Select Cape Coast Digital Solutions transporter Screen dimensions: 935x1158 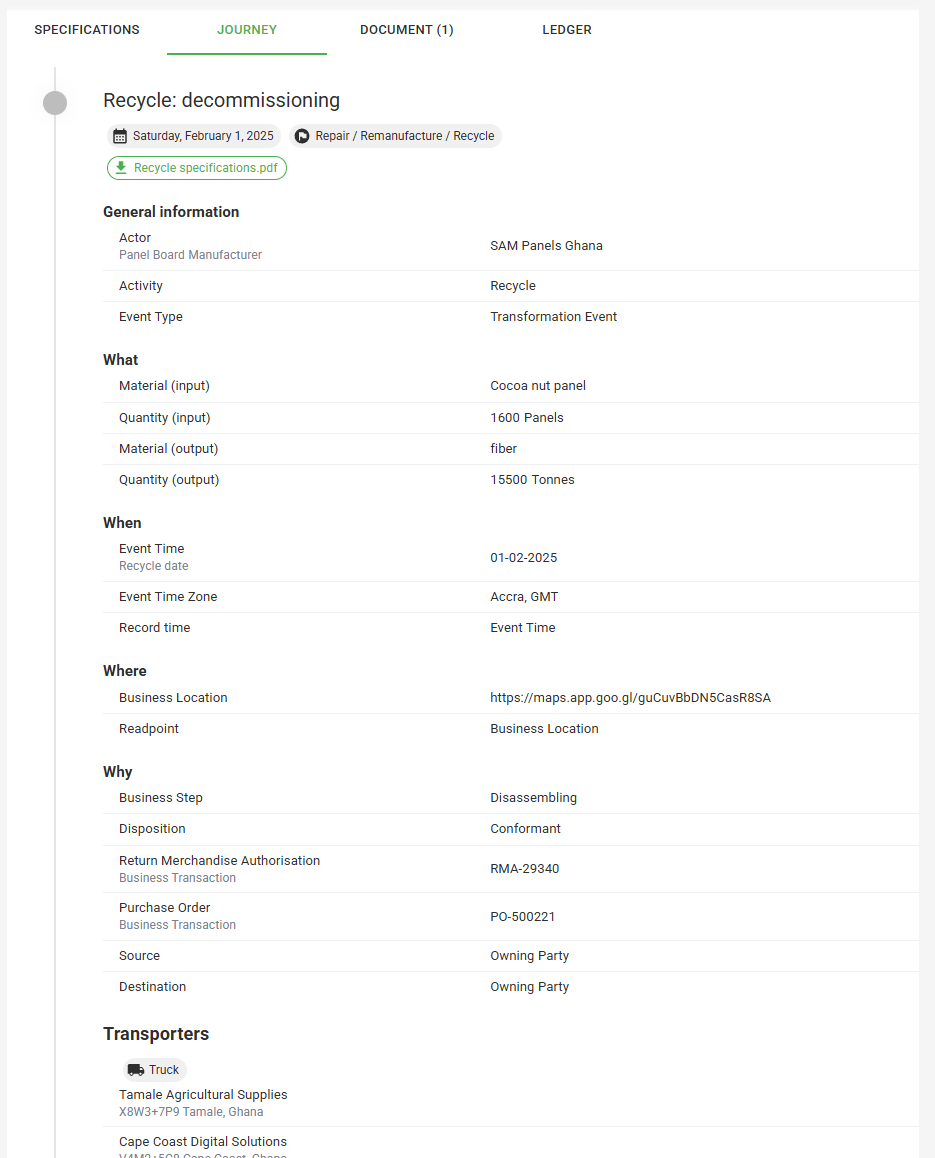pos(203,1142)
